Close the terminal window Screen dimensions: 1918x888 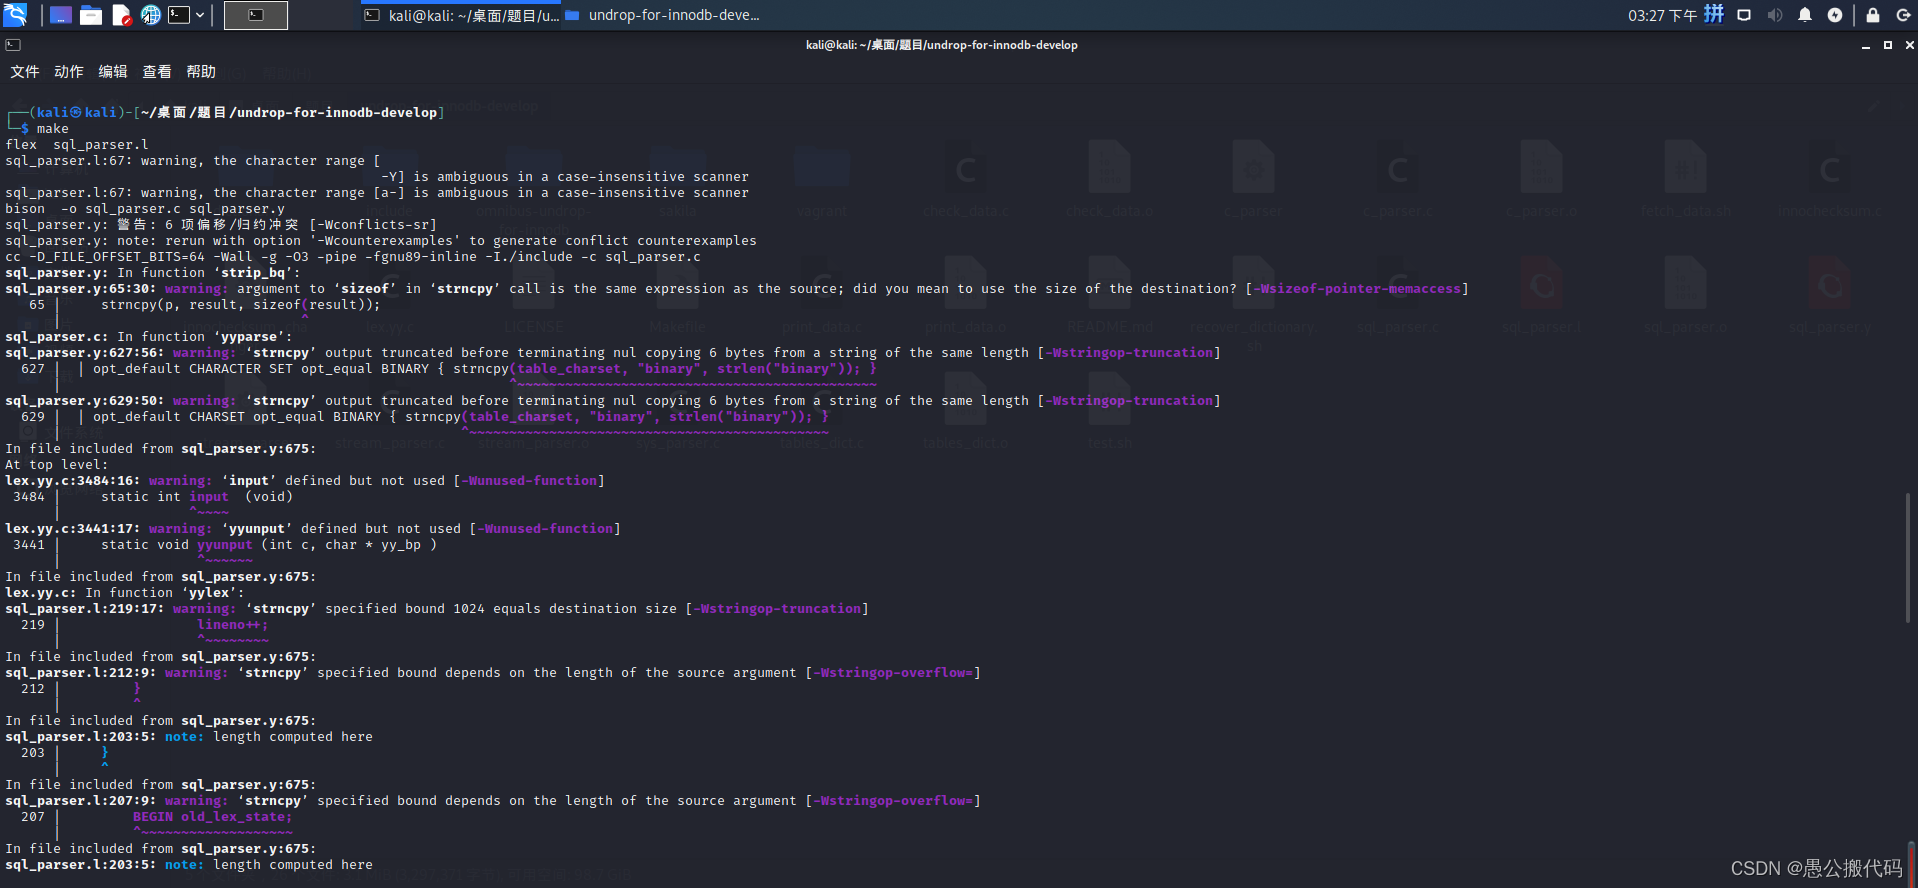pos(1909,45)
